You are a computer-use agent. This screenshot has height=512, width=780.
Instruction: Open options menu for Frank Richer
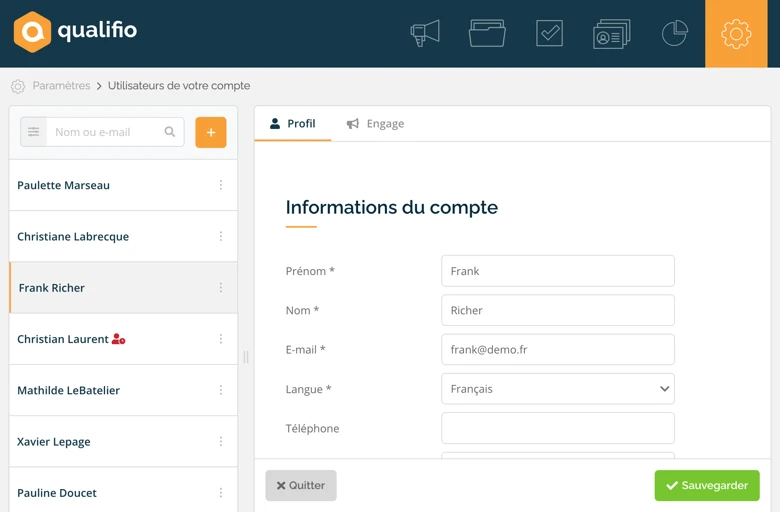[221, 288]
